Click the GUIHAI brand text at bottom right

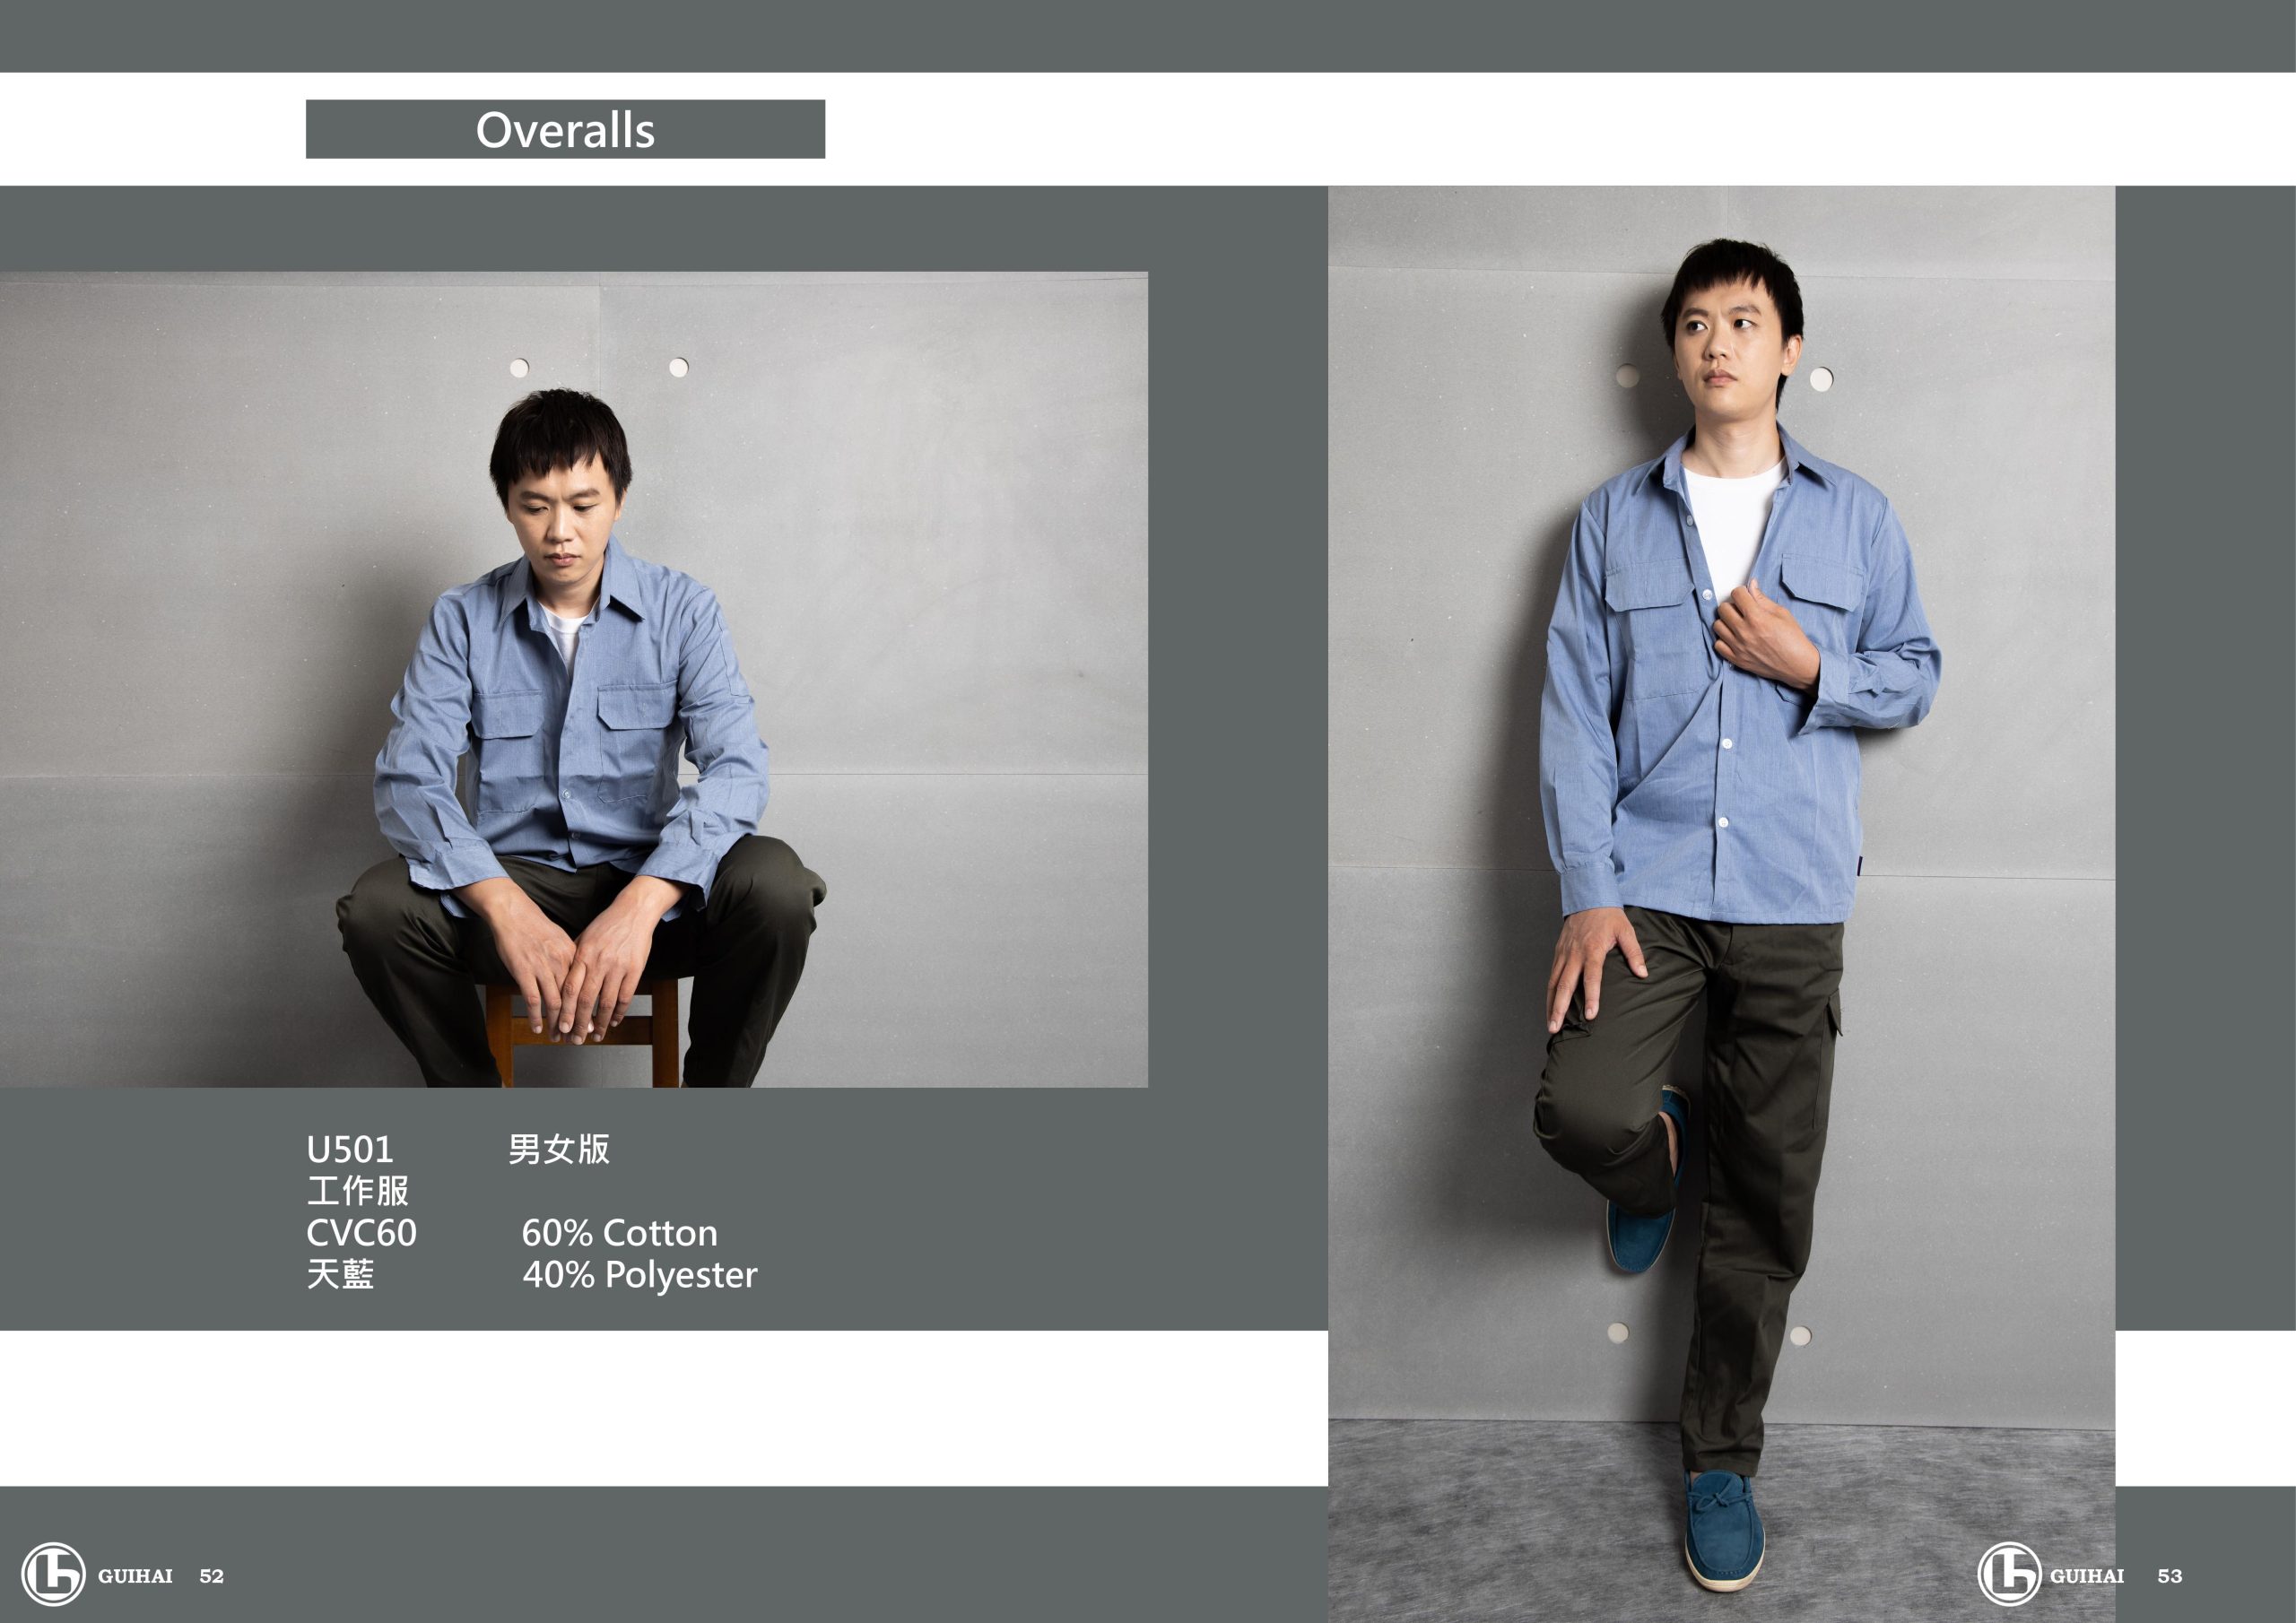coord(2087,1576)
